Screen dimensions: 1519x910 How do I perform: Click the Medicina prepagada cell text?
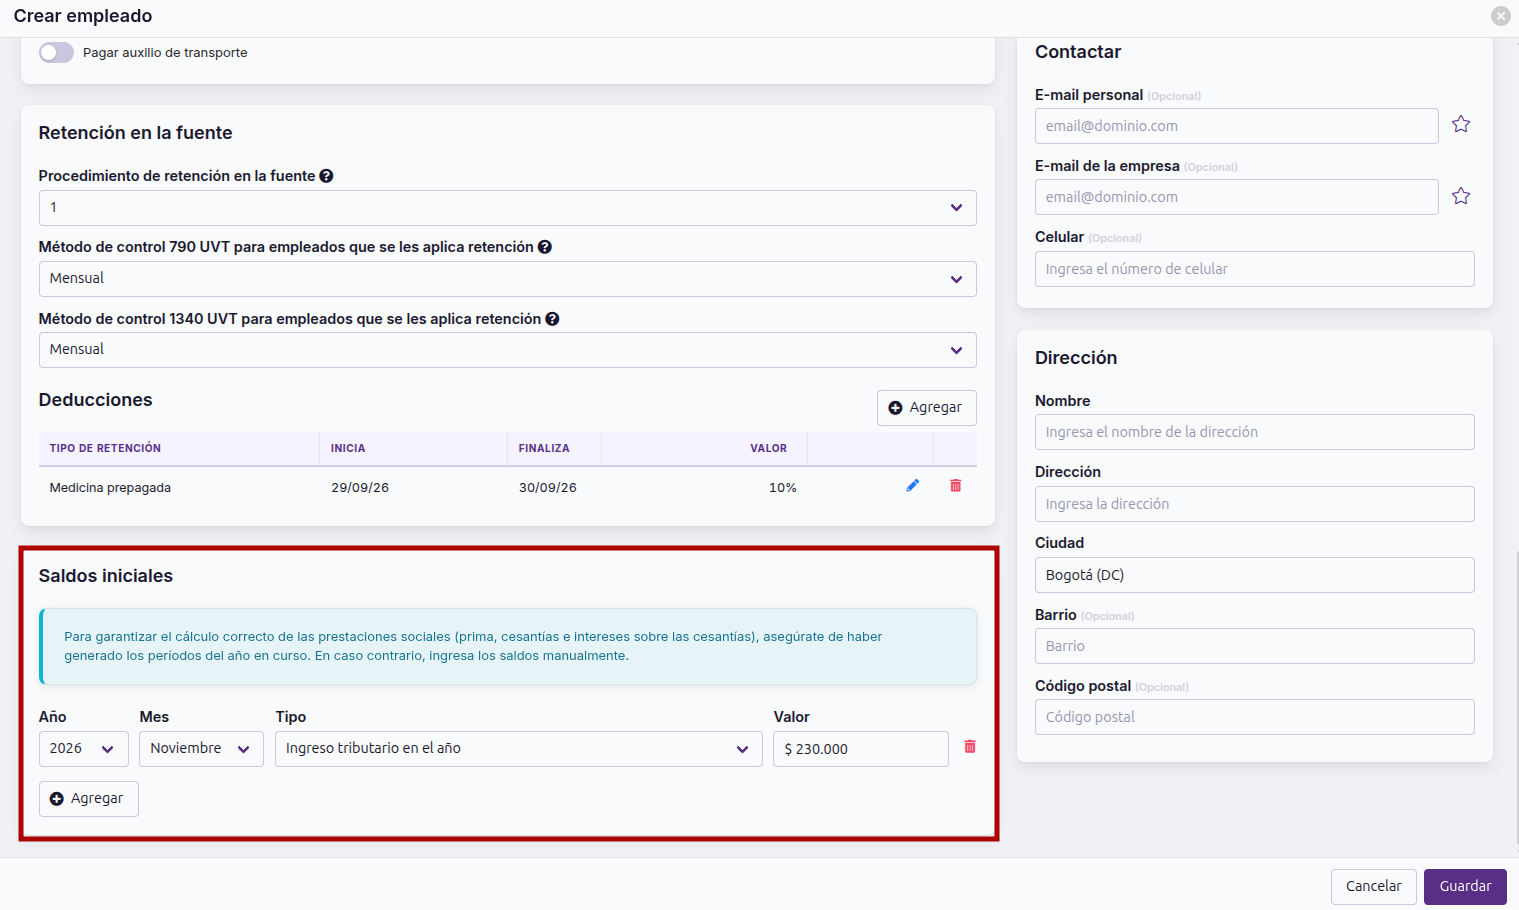110,488
